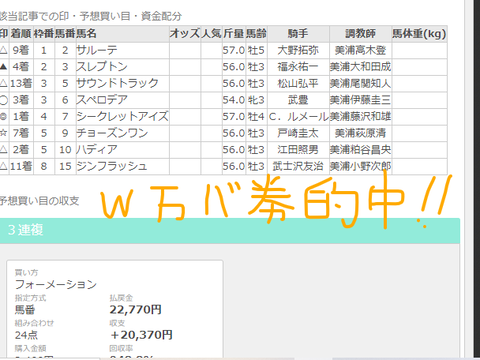This screenshot has height=360, width=480.
Task: Click the ☆ mark in チョーズンワン row
Action: [x=3, y=133]
